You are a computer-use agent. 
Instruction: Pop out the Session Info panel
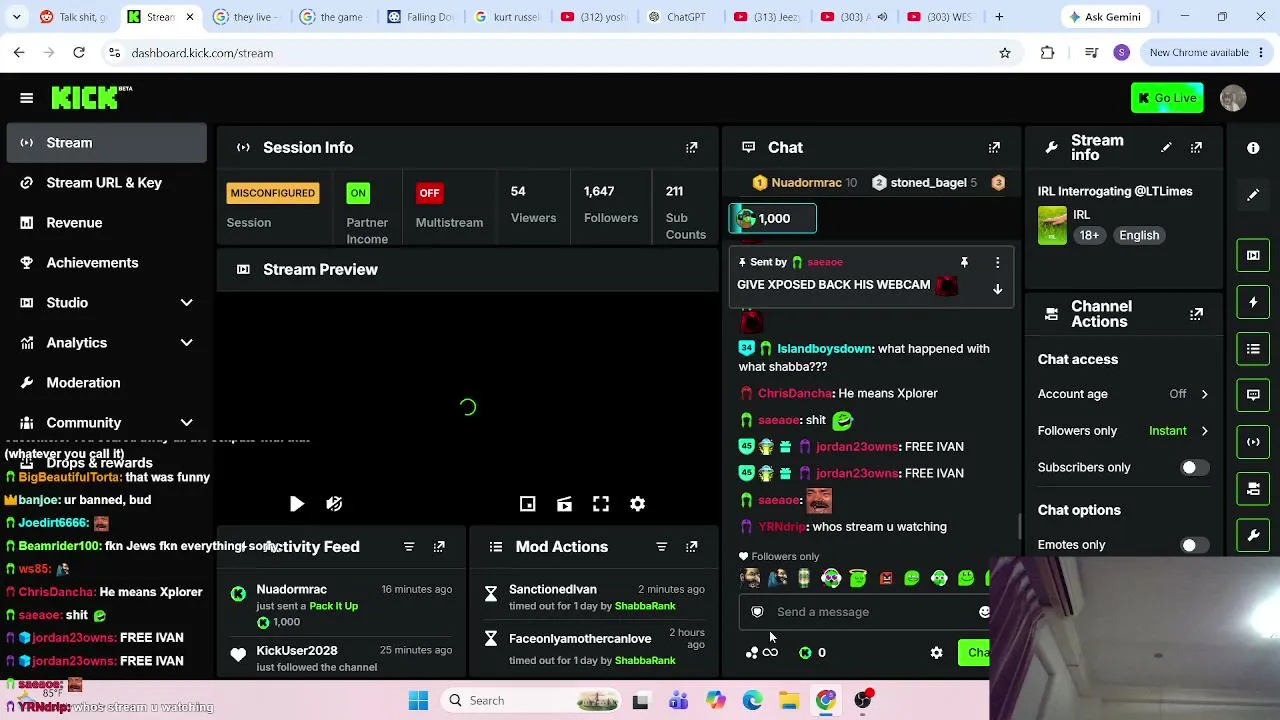click(691, 147)
